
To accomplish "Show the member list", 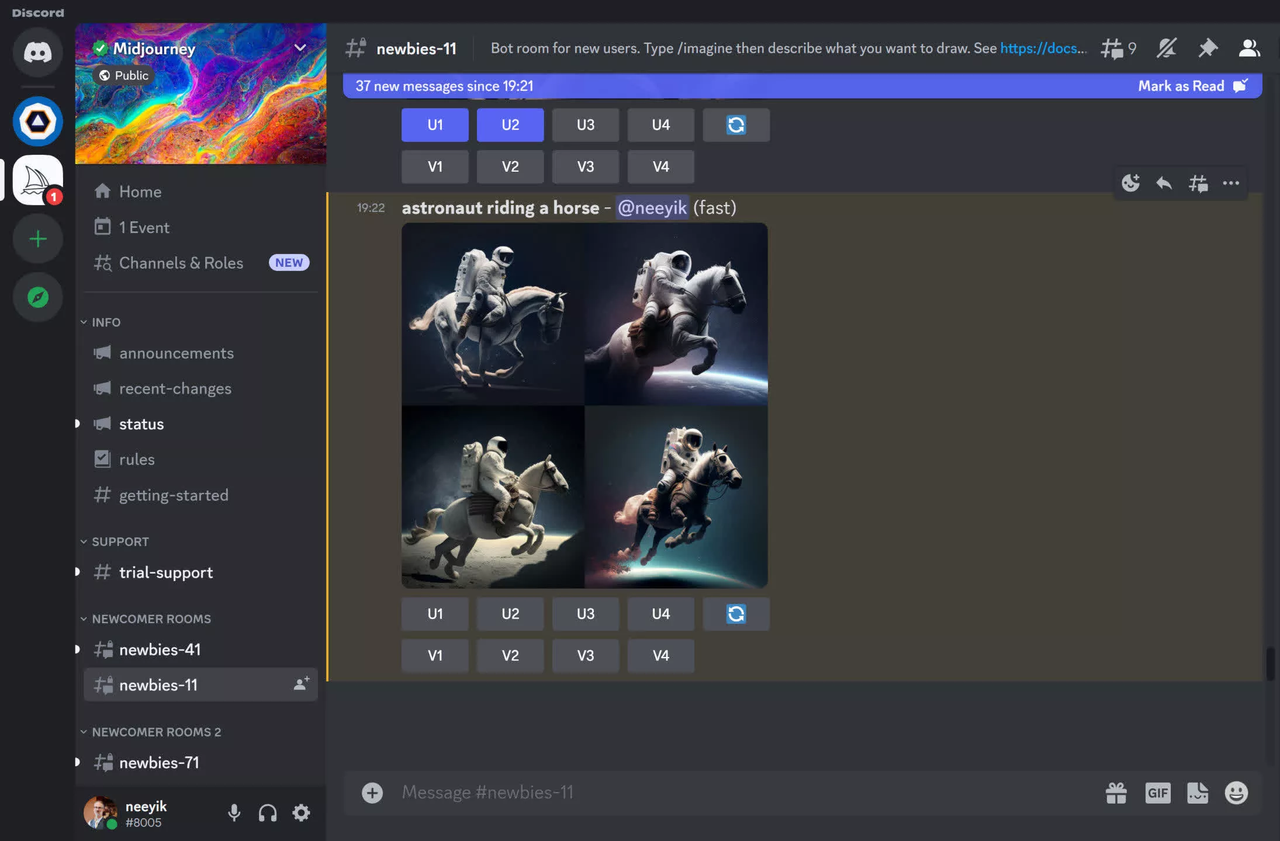I will [x=1249, y=47].
